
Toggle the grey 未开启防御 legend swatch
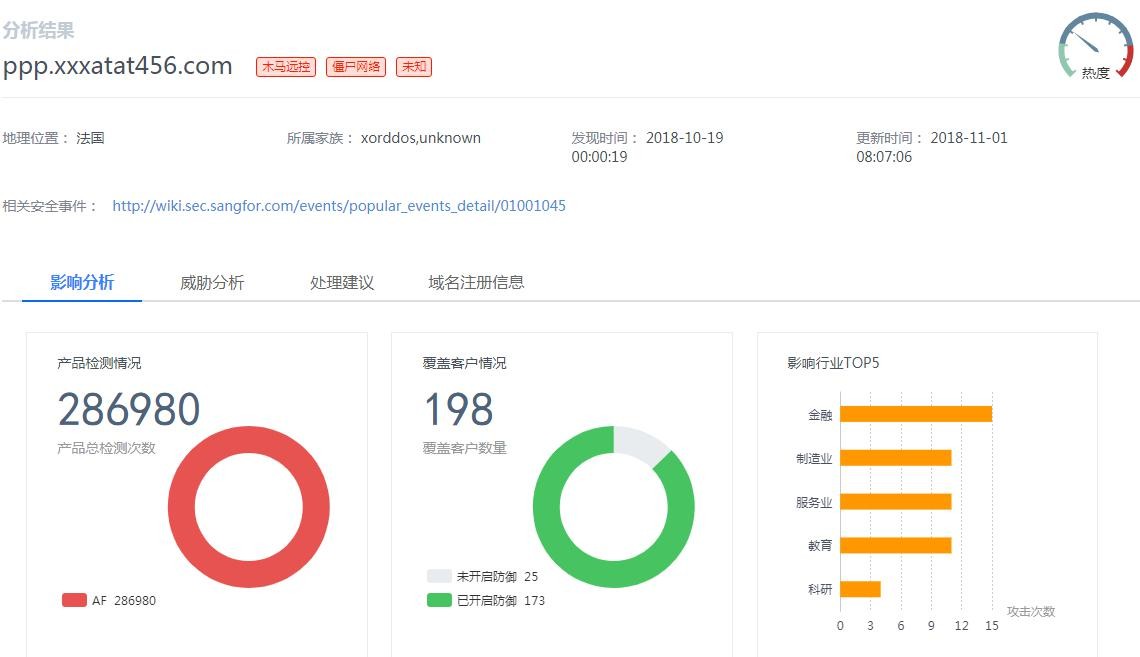(439, 576)
